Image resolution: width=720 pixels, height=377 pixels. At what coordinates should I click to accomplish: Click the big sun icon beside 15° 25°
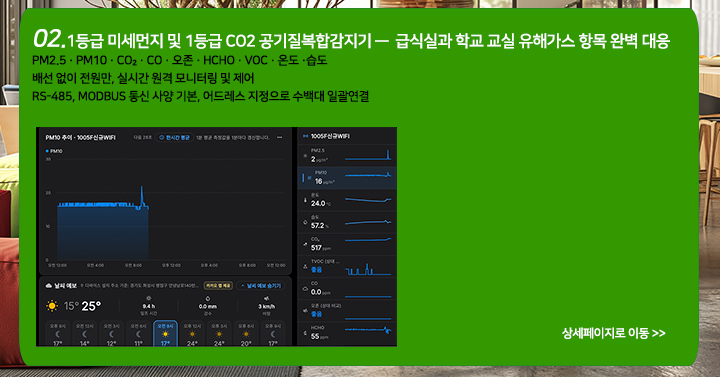[52, 306]
